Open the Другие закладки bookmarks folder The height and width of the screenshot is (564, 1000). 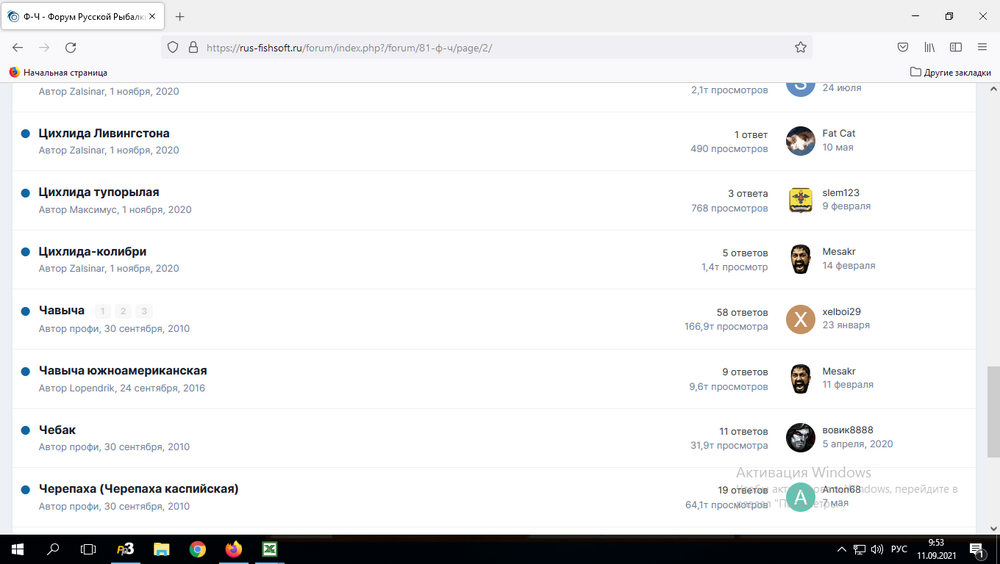click(x=950, y=72)
